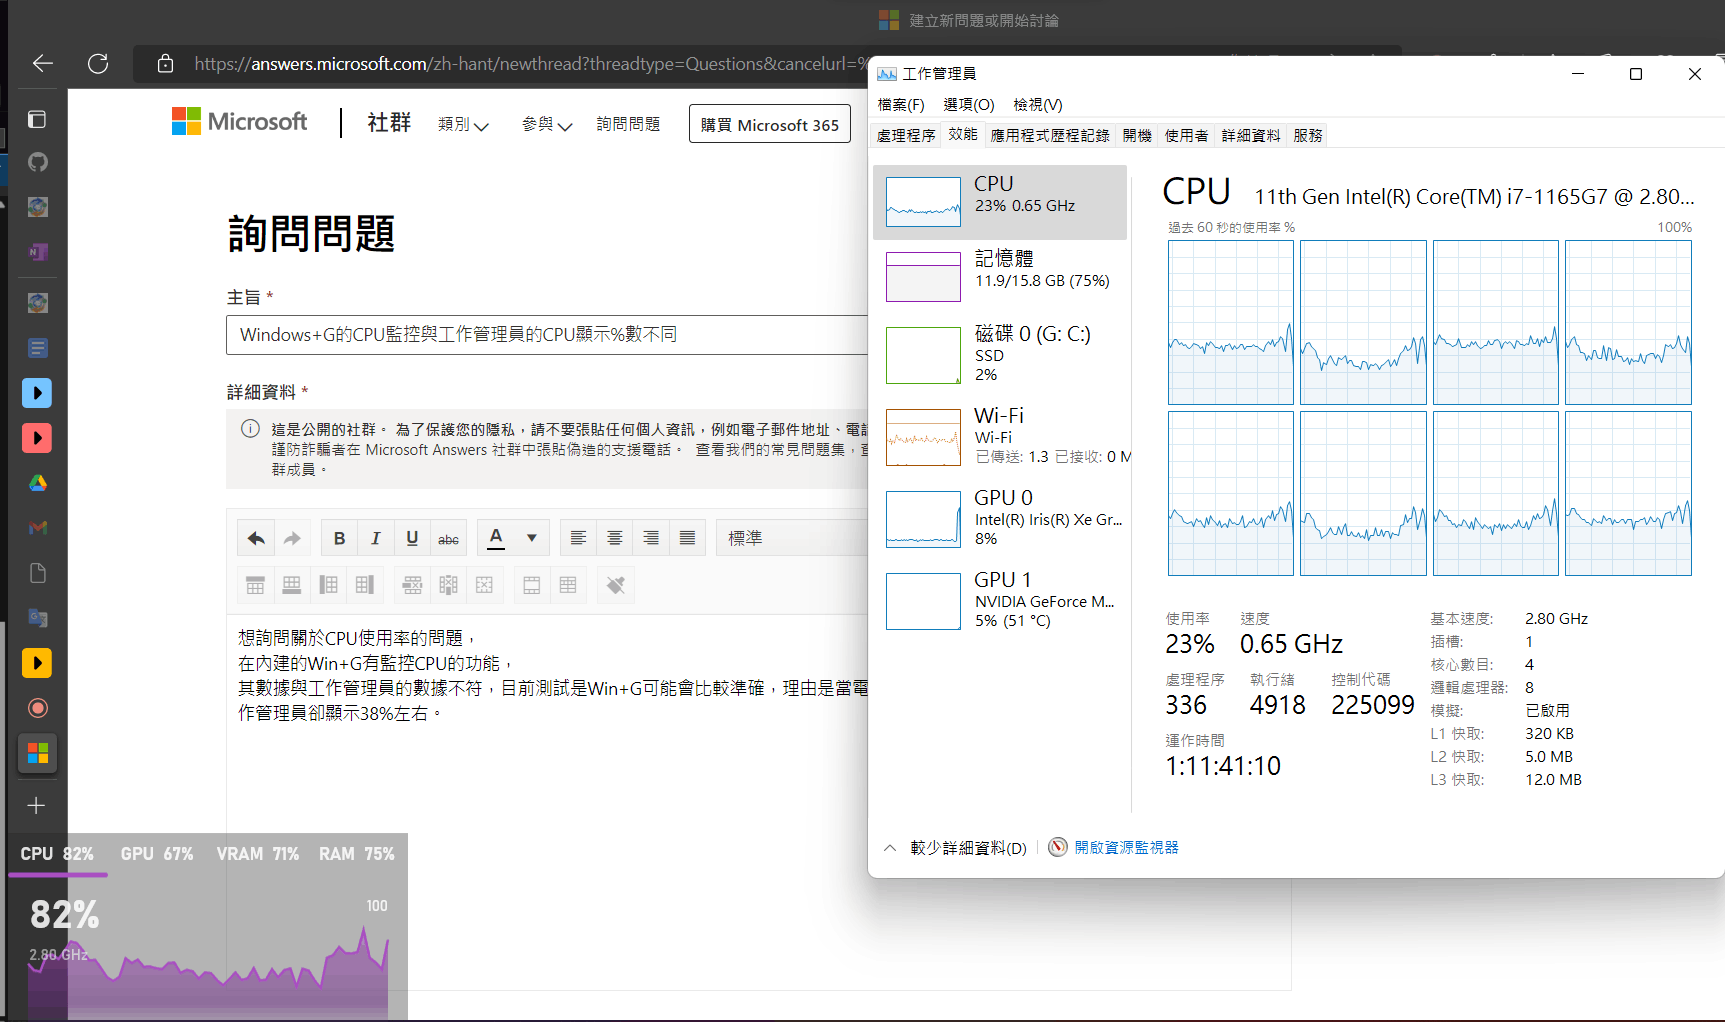Click the 主旨 subject input field
The height and width of the screenshot is (1022, 1725).
[x=548, y=335]
